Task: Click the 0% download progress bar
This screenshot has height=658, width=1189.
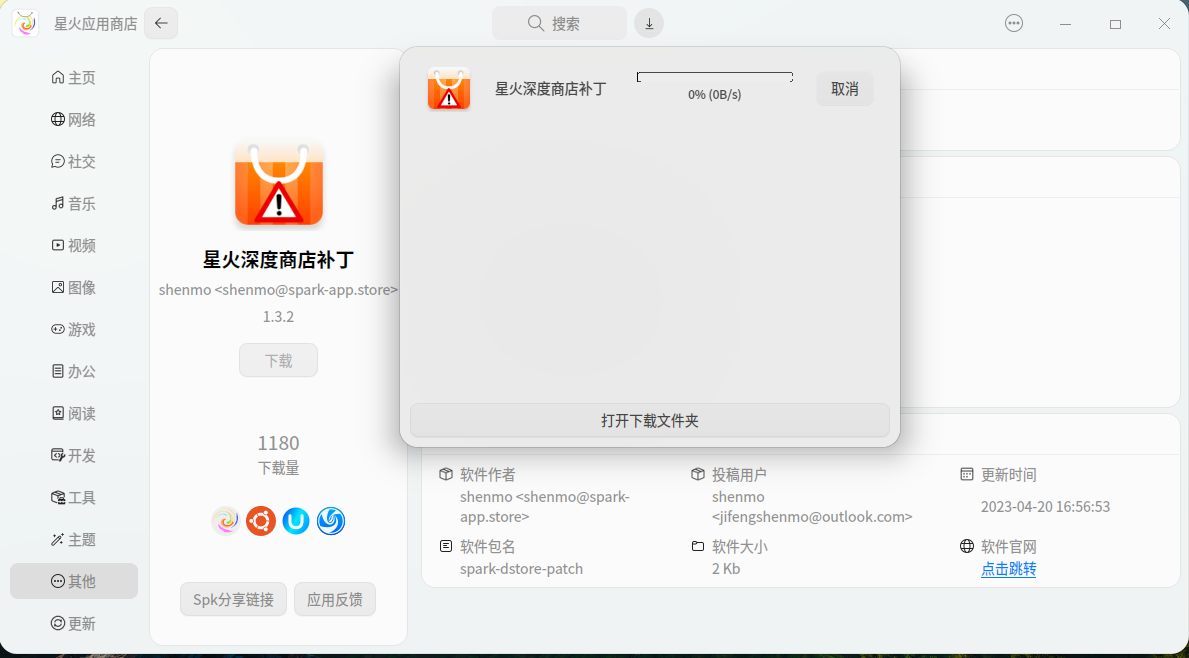Action: (714, 76)
